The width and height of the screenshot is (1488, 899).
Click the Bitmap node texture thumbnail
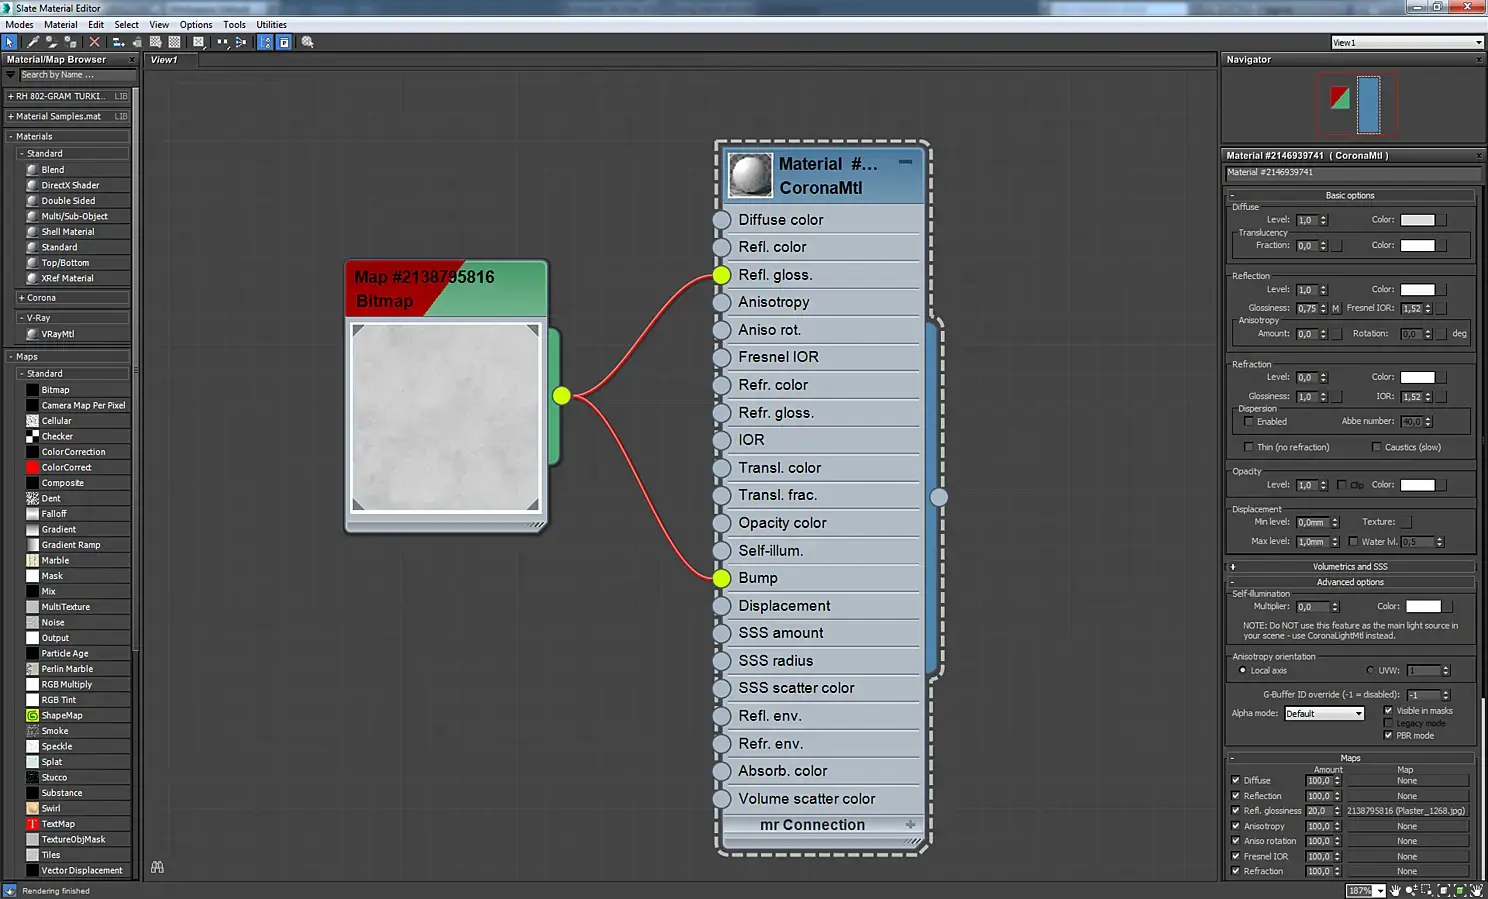445,417
